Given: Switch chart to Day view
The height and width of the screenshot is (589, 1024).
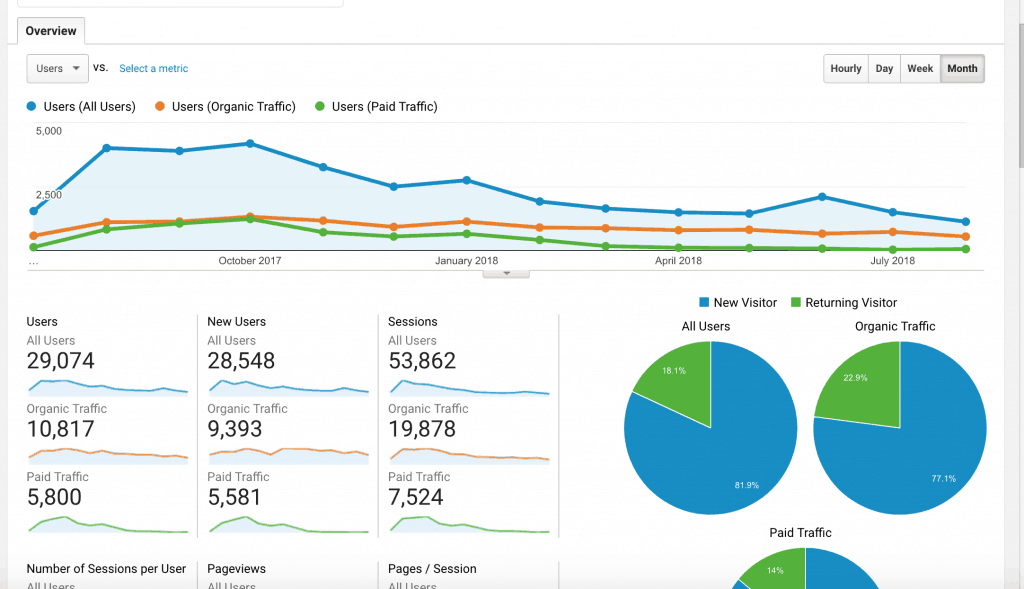Looking at the screenshot, I should click(884, 69).
